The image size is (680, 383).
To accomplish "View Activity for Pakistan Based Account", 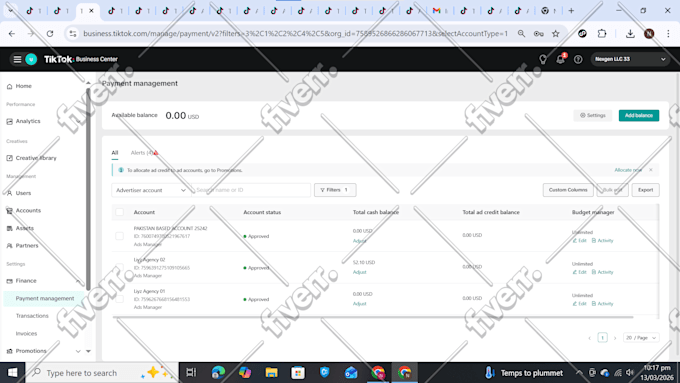I will click(x=602, y=241).
